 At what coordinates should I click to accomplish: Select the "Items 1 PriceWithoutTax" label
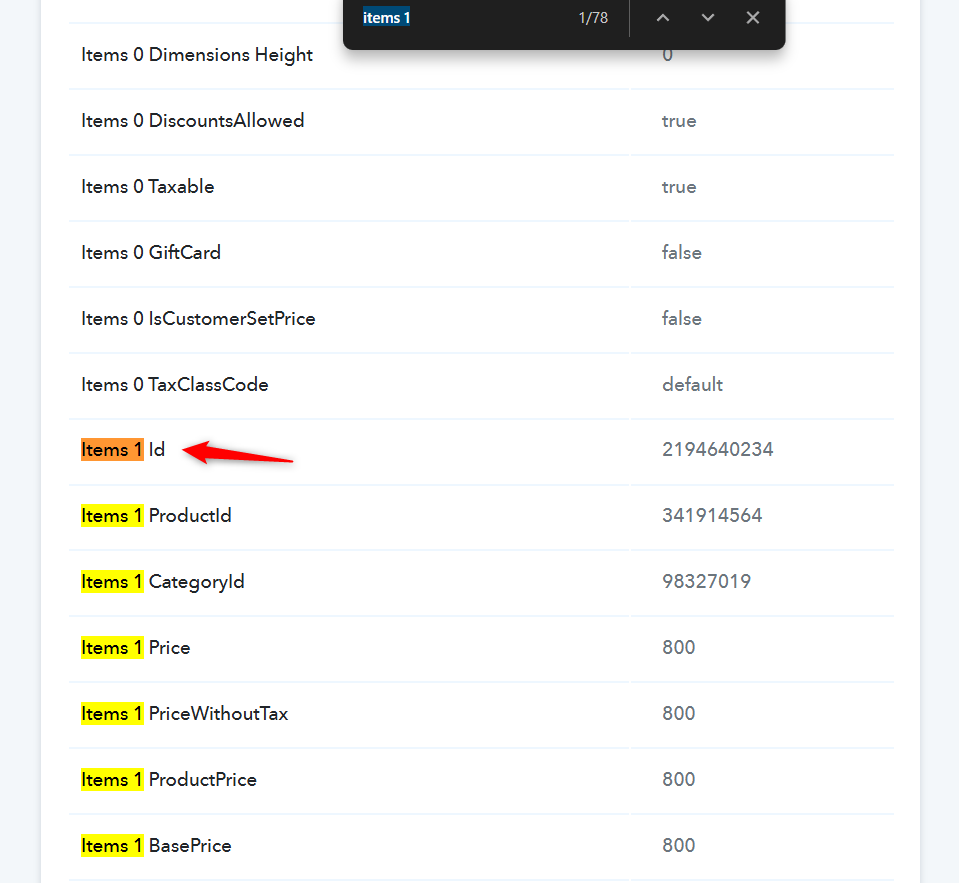click(184, 714)
